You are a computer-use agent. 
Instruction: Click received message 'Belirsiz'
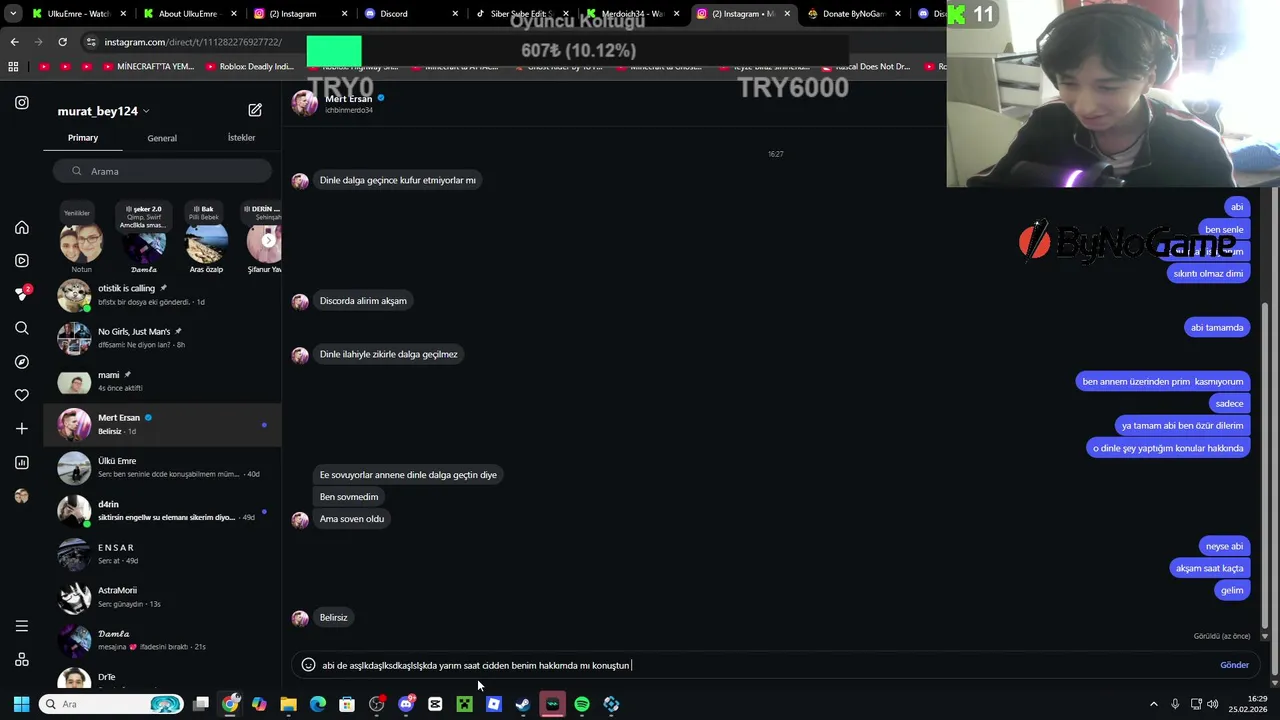click(x=333, y=618)
